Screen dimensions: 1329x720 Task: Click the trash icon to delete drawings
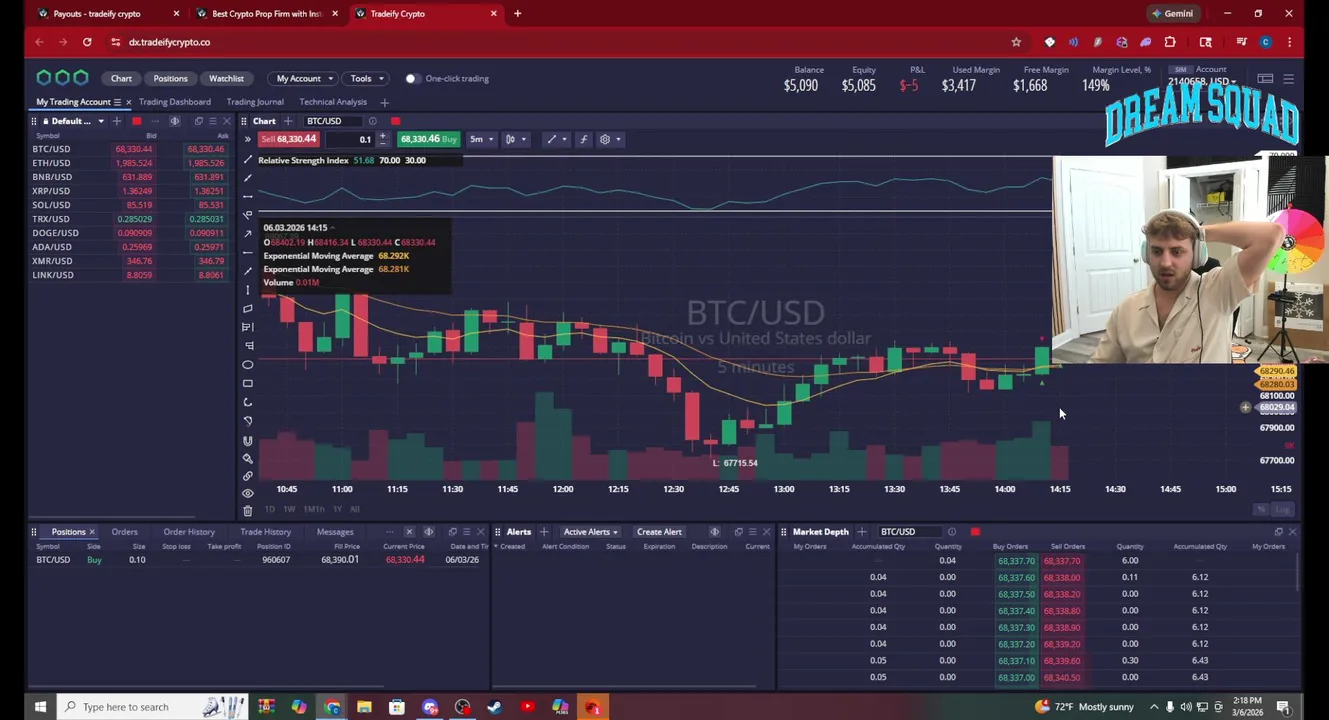[248, 511]
